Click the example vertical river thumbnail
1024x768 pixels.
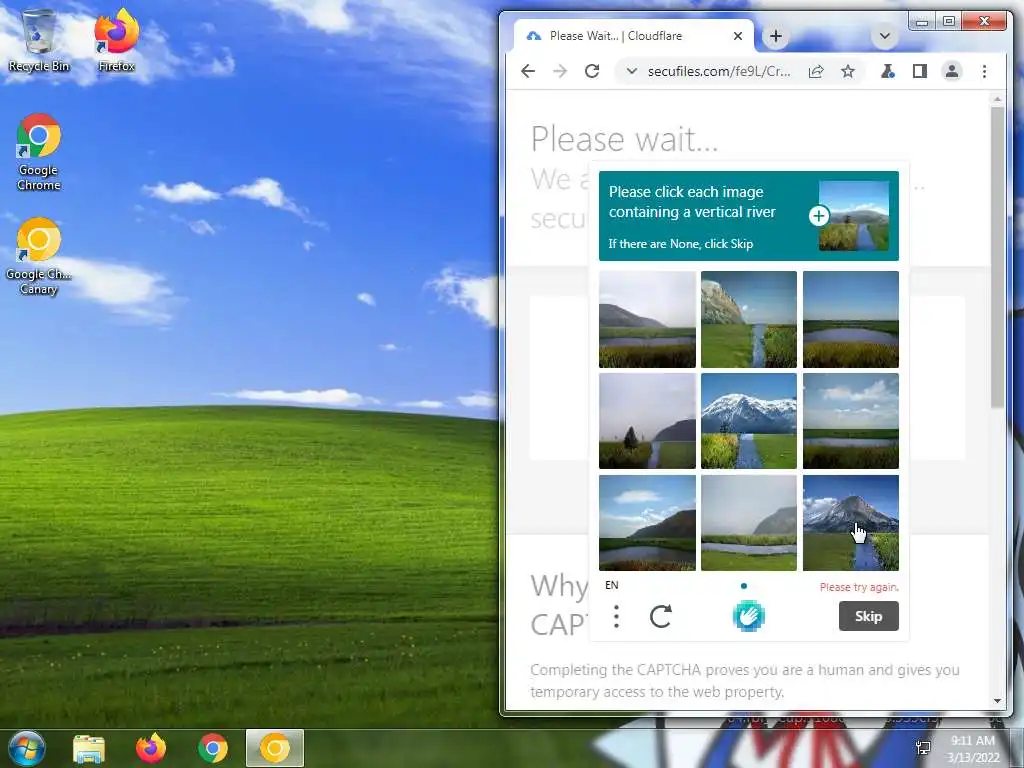[854, 216]
